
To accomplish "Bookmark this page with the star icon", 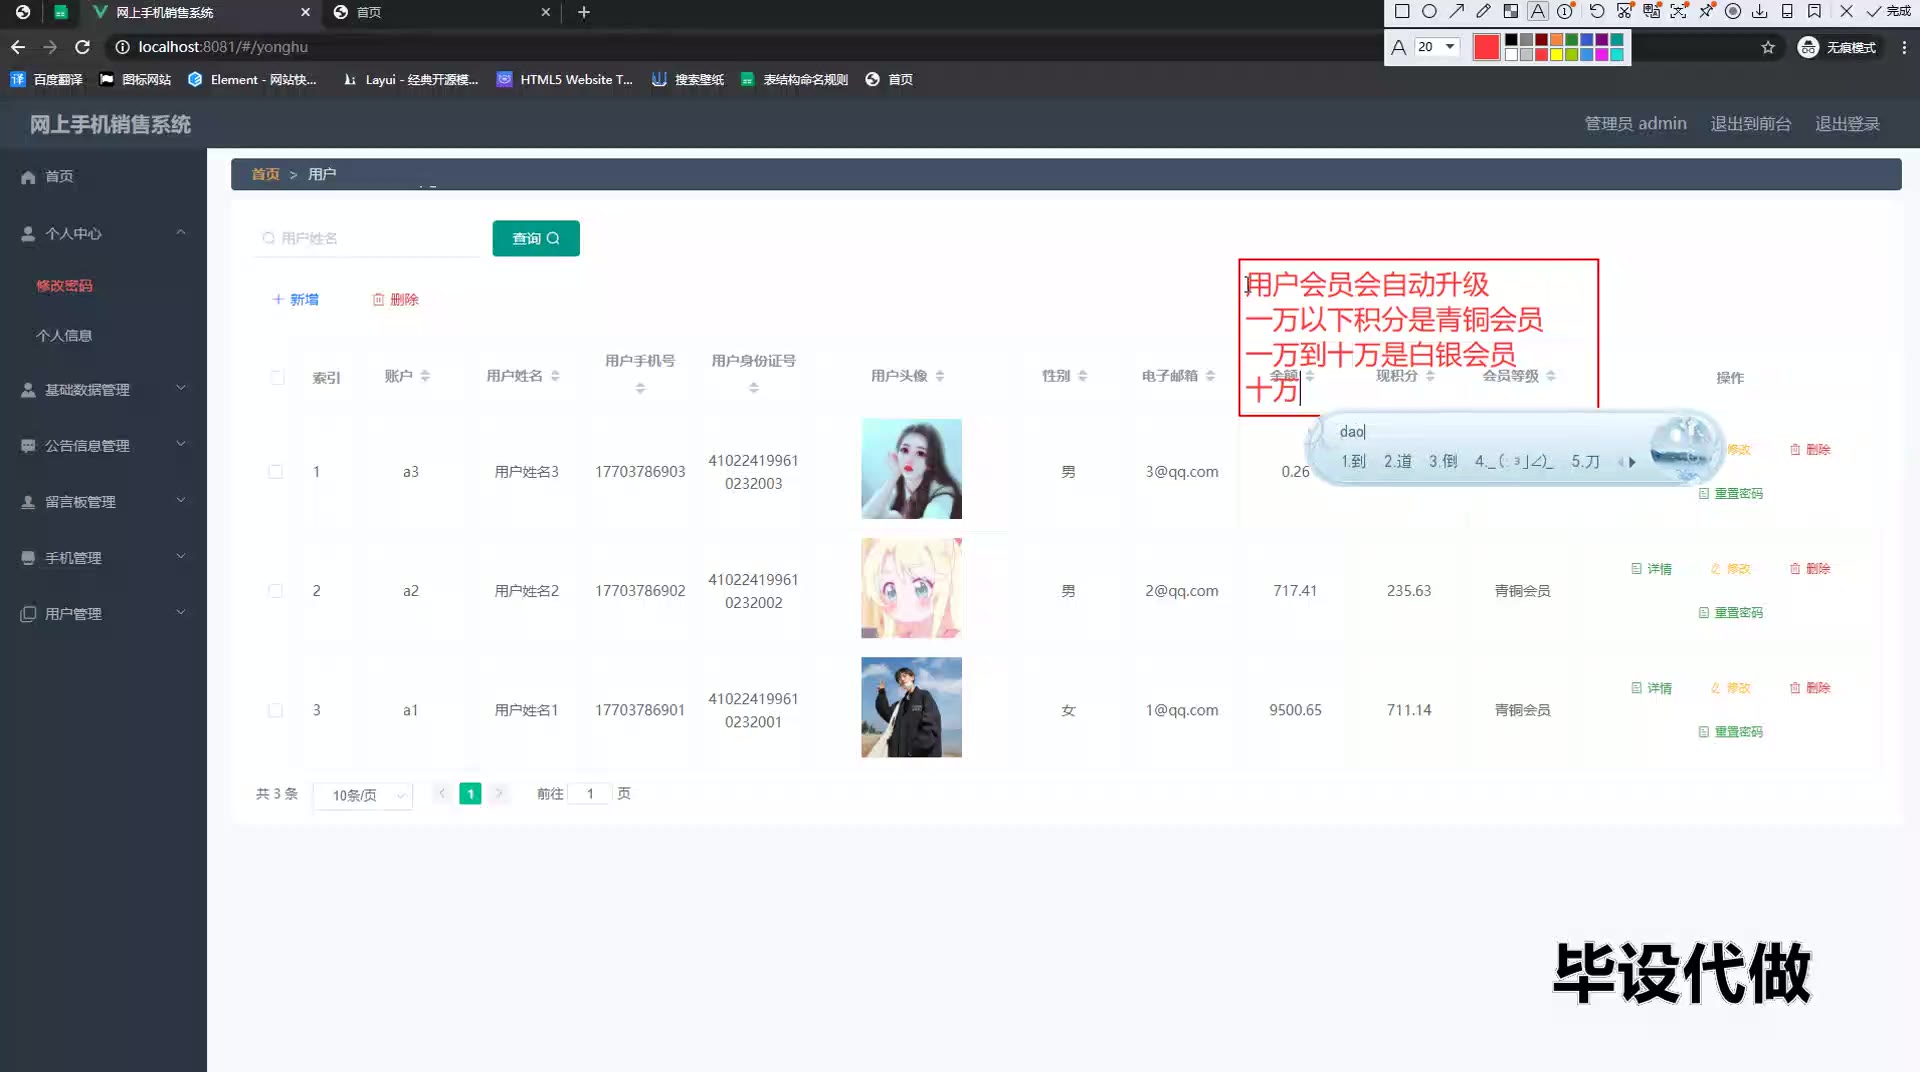I will (1768, 47).
